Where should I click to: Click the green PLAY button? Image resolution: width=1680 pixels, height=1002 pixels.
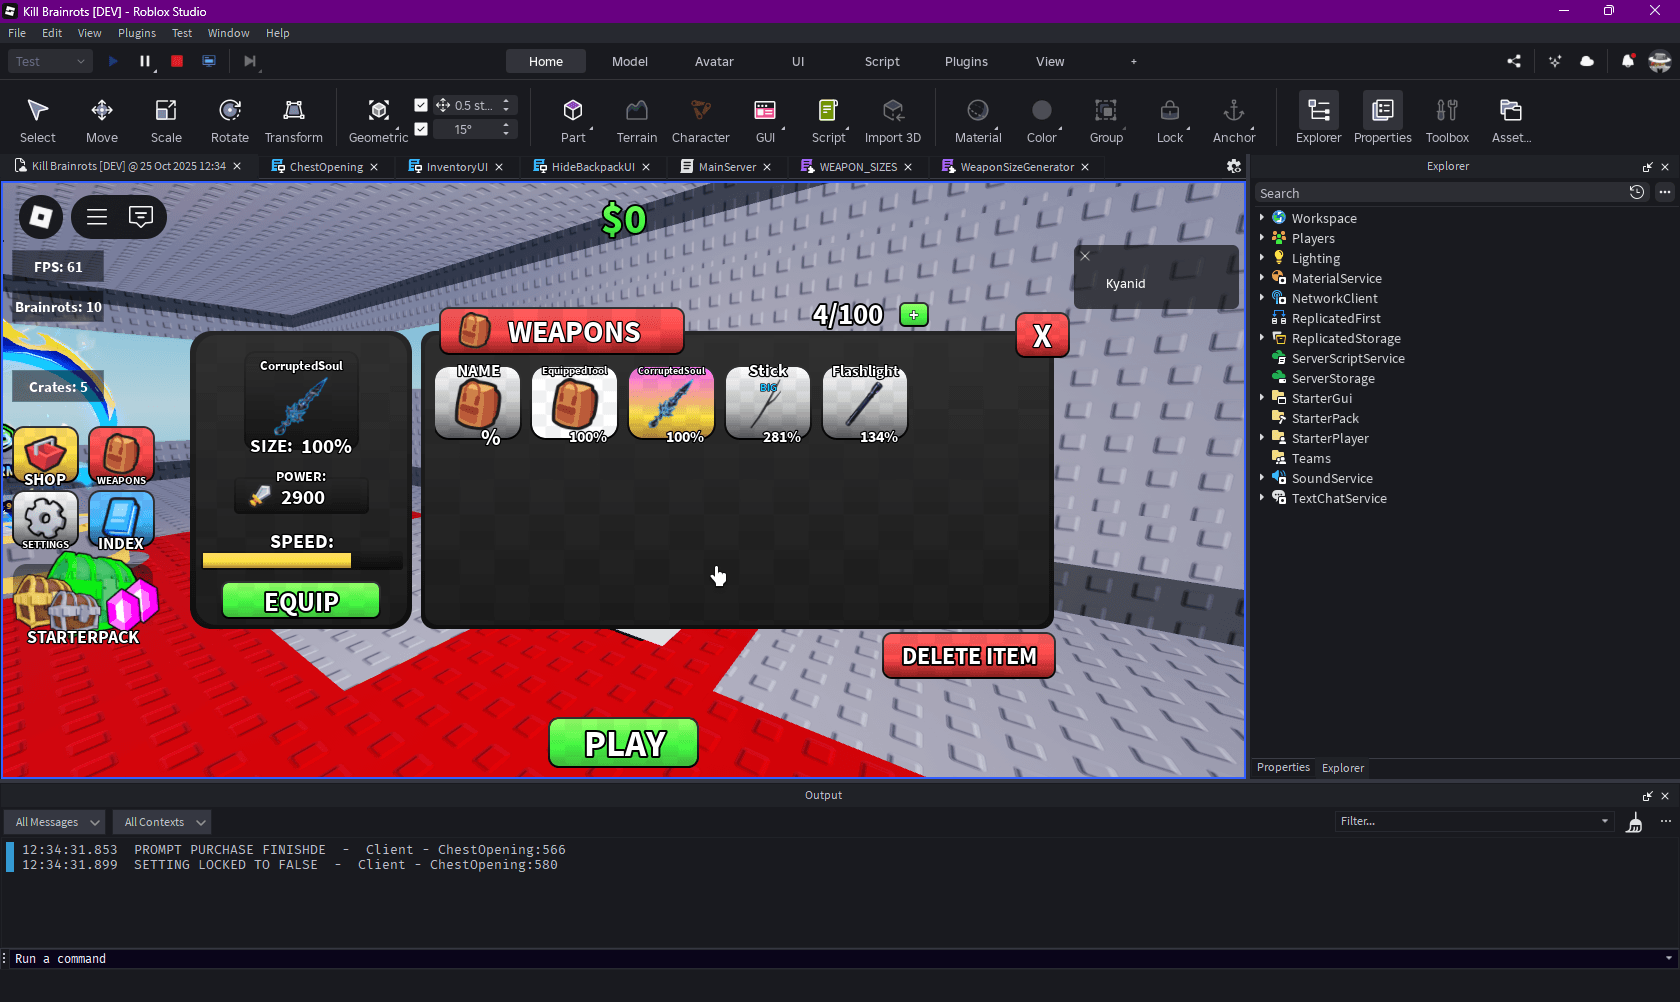coord(624,743)
